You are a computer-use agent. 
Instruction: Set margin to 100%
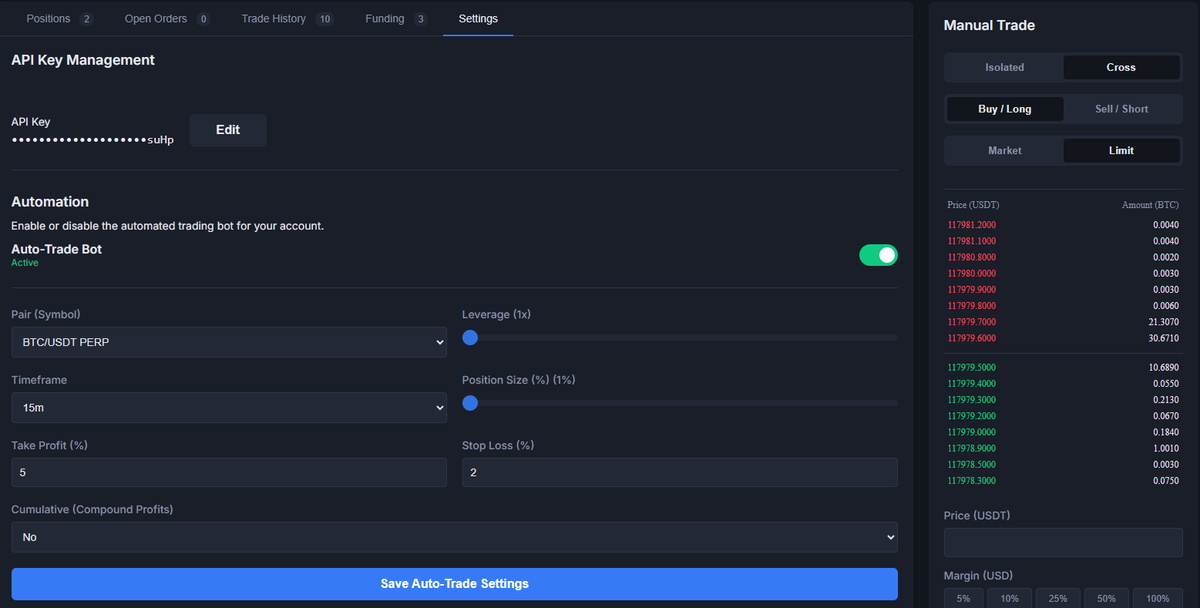(1158, 598)
